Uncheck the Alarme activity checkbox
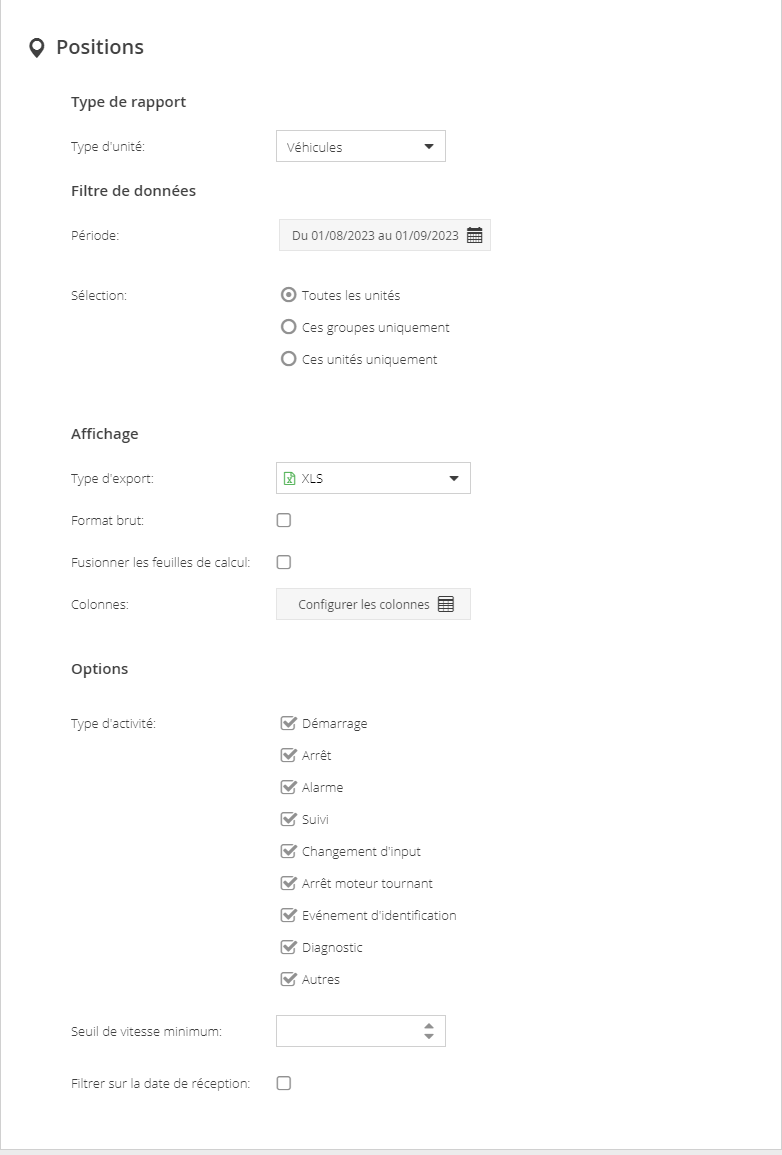This screenshot has height=1155, width=782. tap(289, 787)
